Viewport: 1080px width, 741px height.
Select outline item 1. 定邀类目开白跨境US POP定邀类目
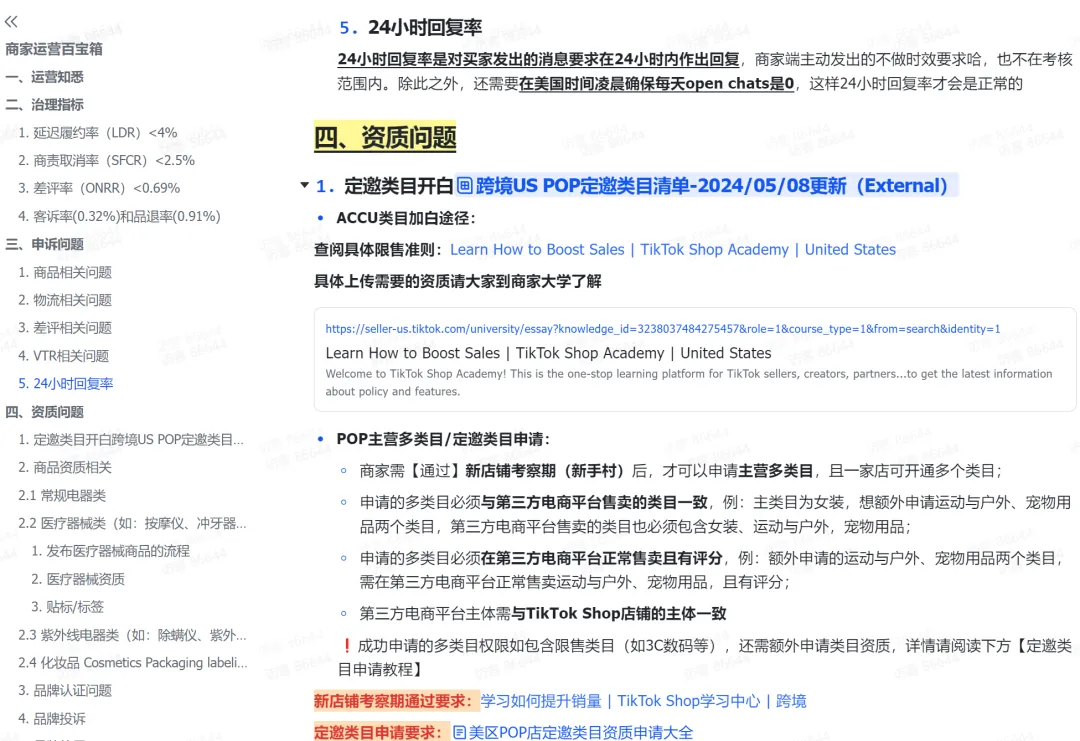(131, 439)
